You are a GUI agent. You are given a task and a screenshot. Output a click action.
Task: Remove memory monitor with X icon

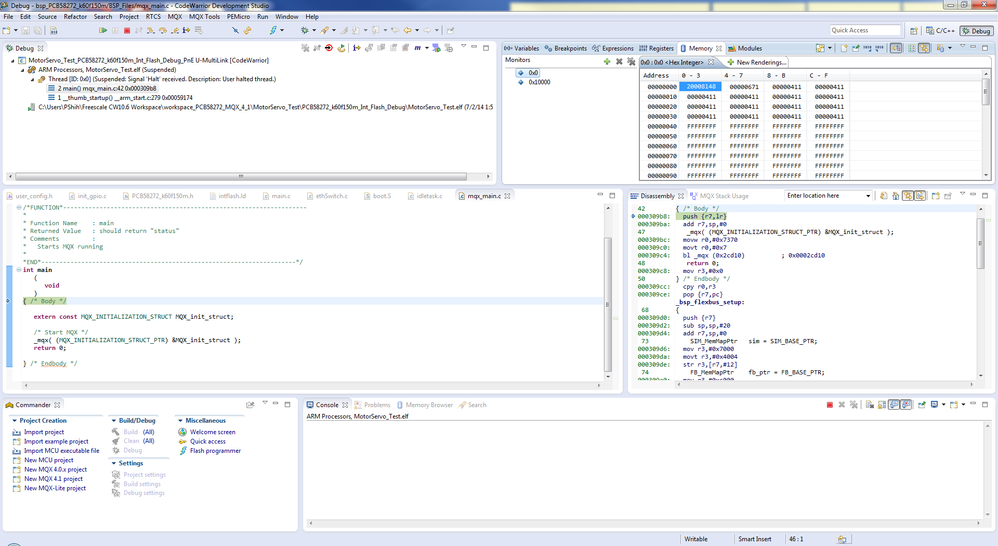click(x=618, y=61)
